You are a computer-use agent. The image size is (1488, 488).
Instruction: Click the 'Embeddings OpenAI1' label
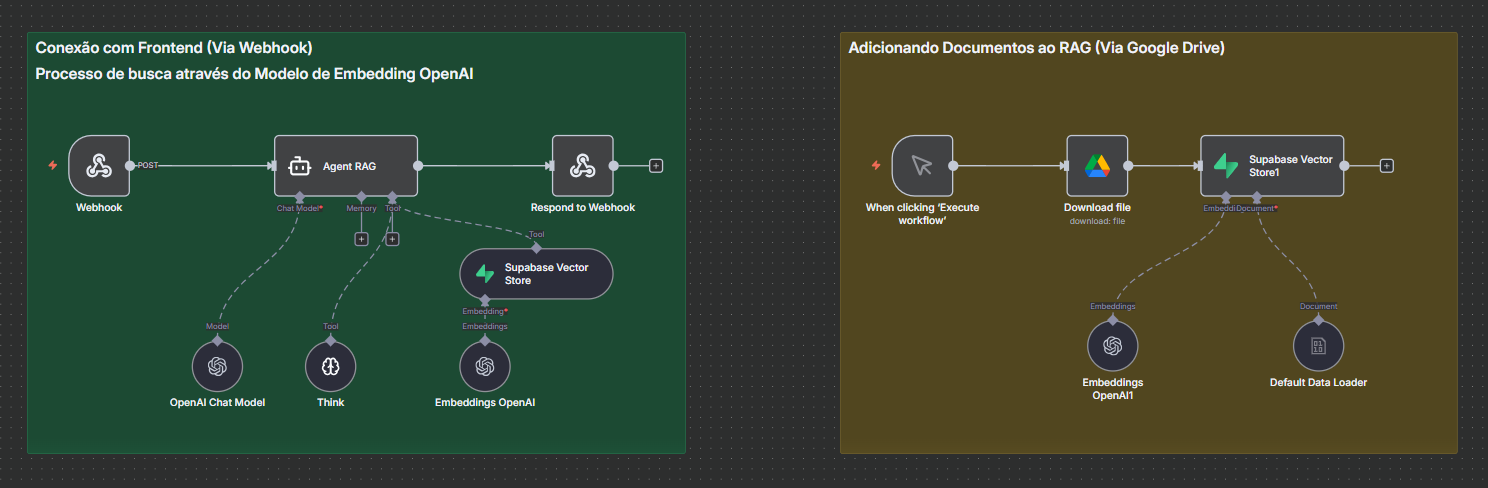pyautogui.click(x=1112, y=388)
